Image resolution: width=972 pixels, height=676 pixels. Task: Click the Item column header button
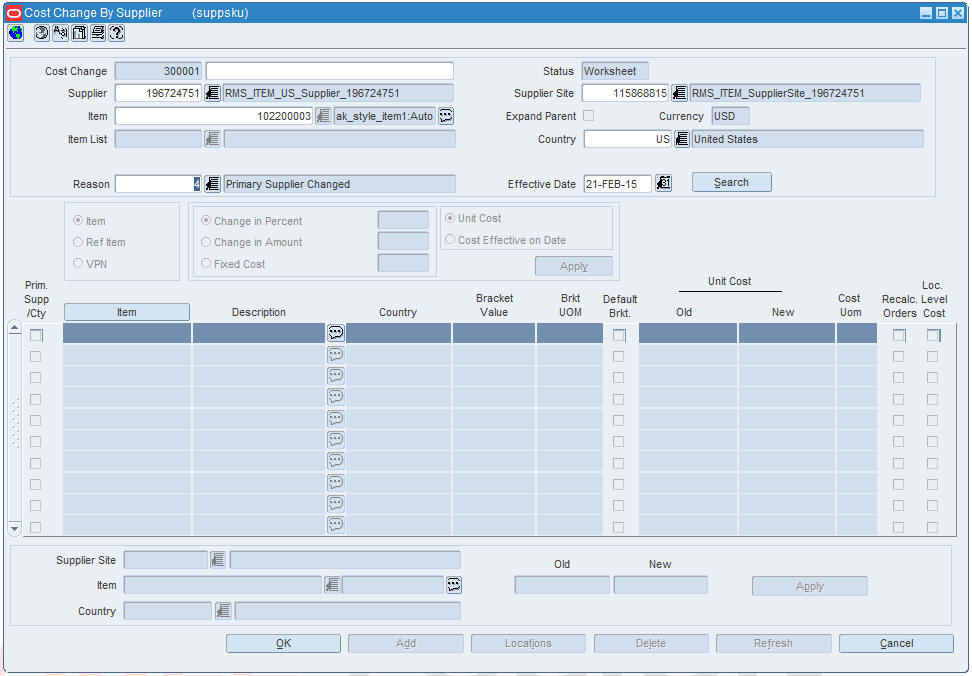coord(126,312)
